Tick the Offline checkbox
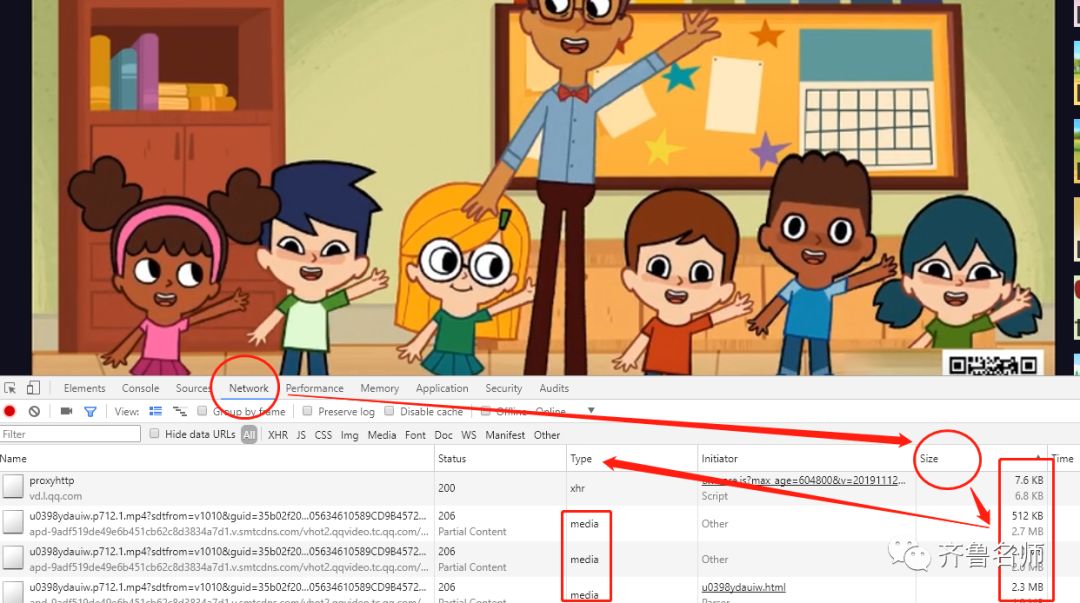1080x603 pixels. point(486,411)
